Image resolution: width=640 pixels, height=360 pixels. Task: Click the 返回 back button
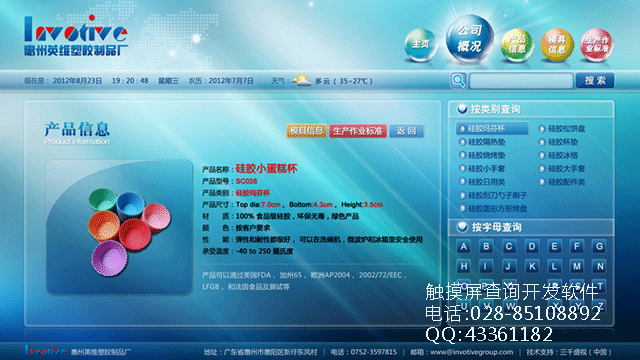point(406,131)
